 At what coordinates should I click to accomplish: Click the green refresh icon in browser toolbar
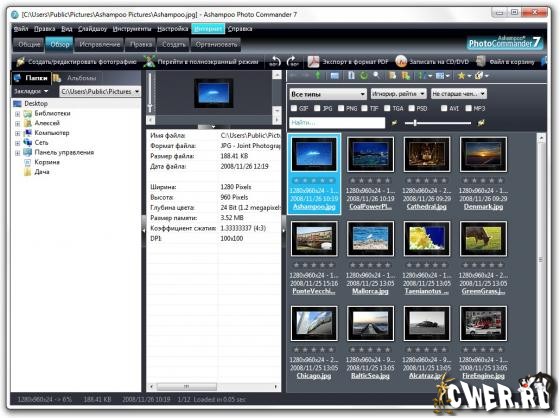click(364, 75)
